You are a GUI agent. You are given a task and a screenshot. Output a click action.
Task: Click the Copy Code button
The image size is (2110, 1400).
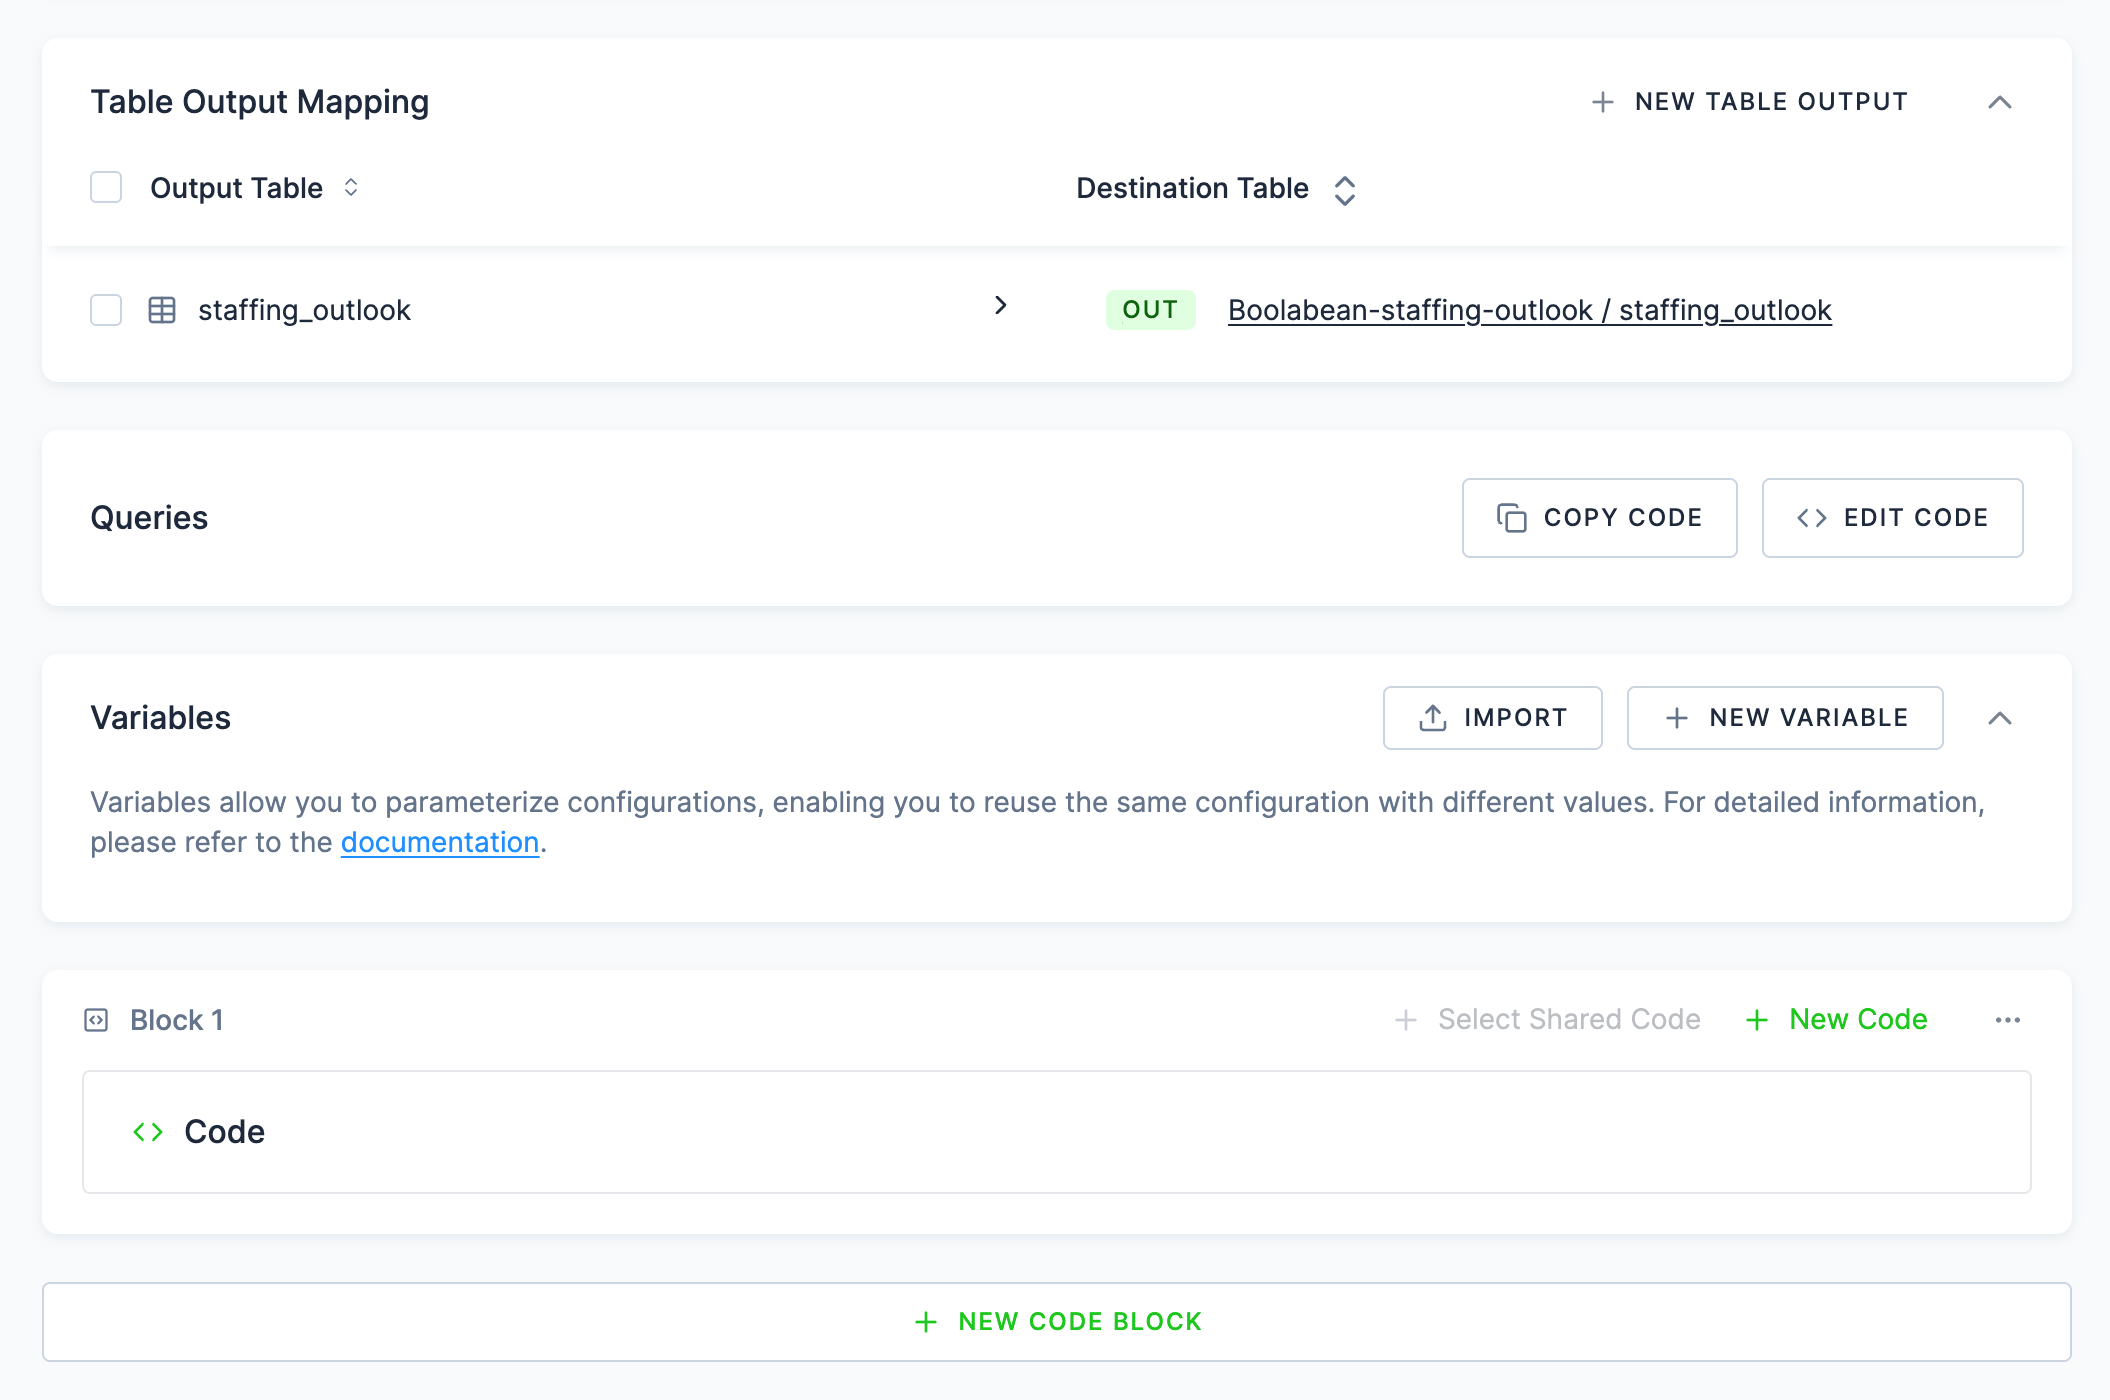(1599, 518)
